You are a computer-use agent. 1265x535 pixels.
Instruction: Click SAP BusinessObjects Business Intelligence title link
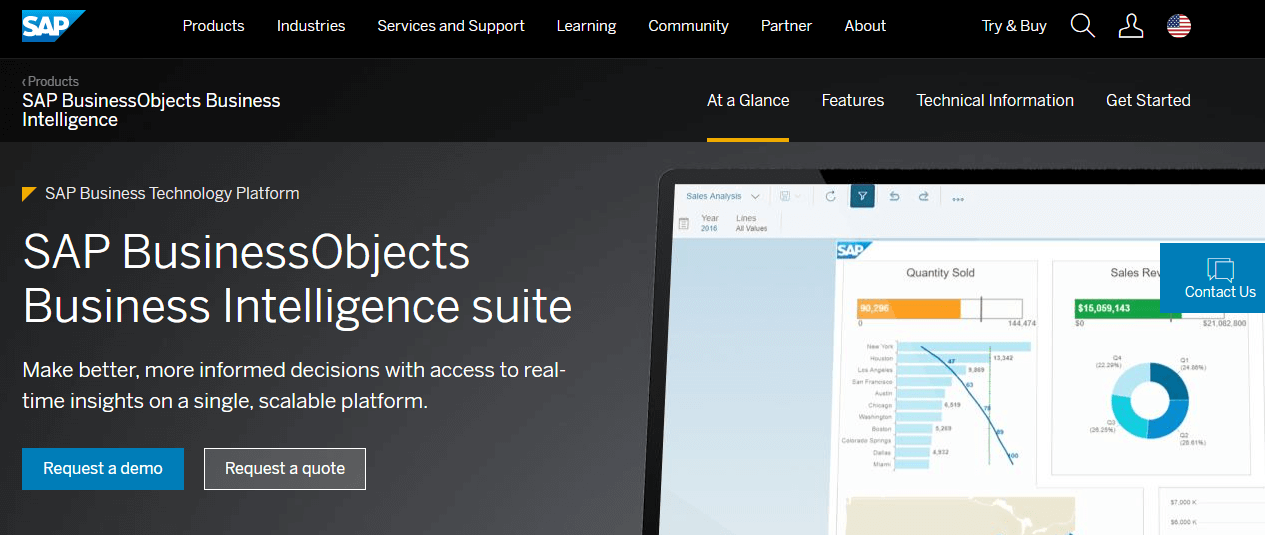click(x=151, y=110)
